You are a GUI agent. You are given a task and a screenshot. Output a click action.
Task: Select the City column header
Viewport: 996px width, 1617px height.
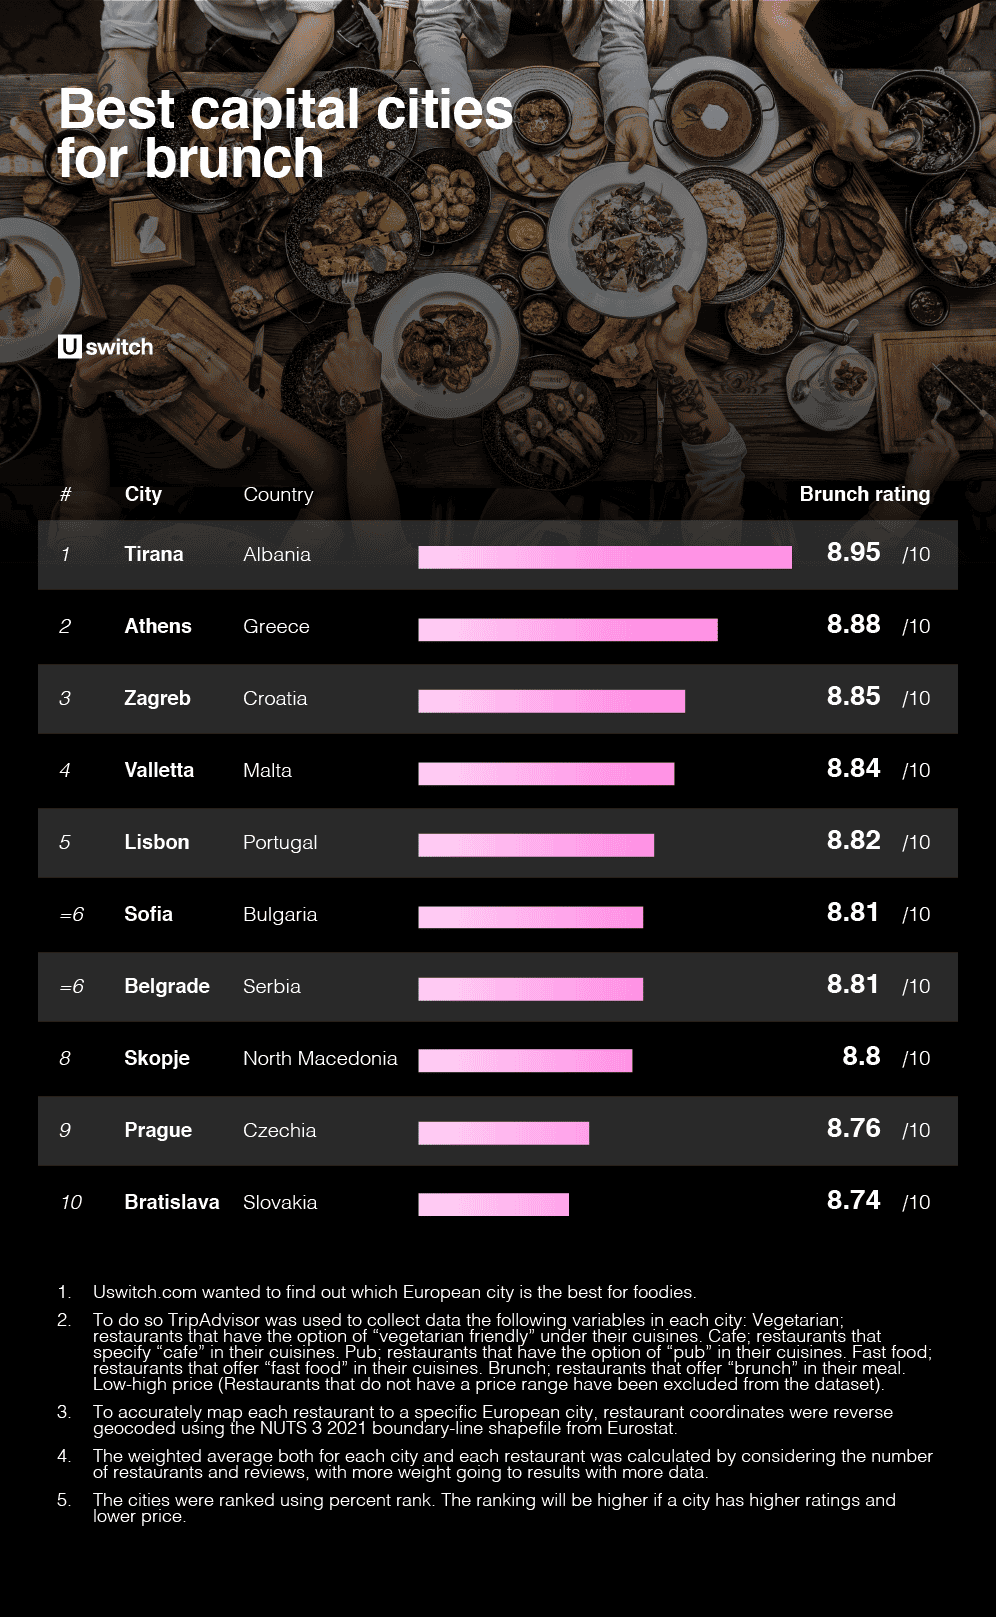tap(143, 494)
